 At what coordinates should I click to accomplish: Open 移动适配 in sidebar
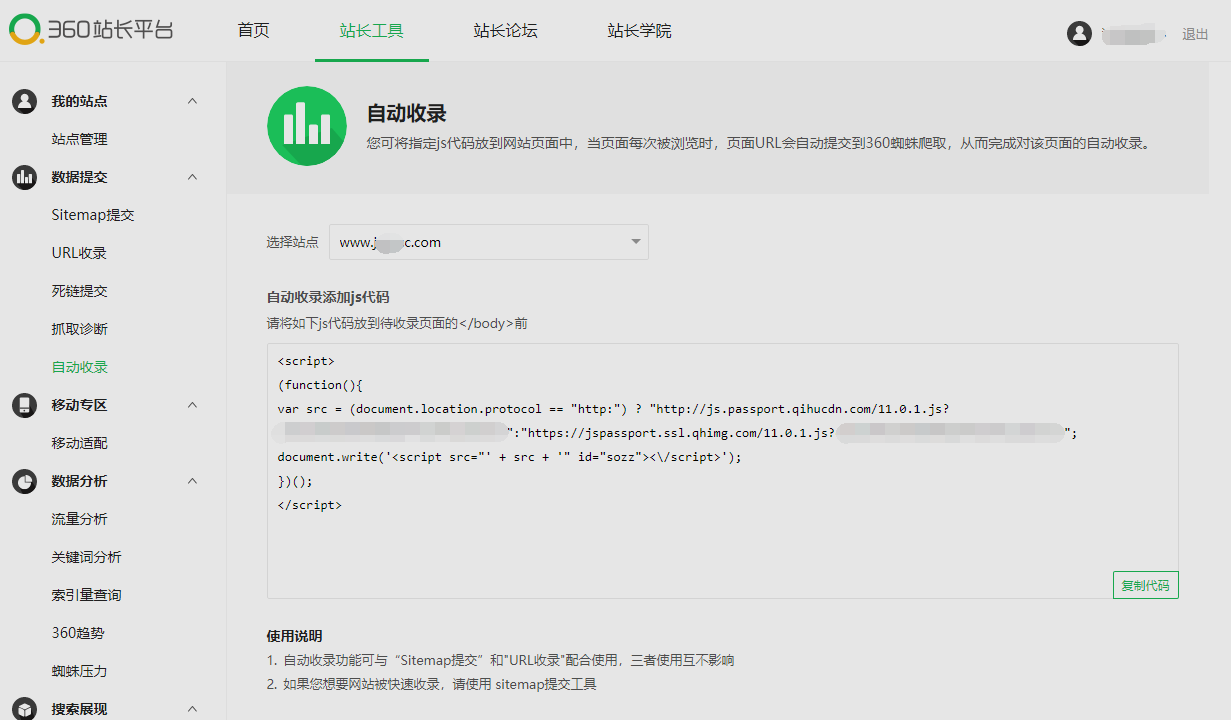[x=80, y=443]
